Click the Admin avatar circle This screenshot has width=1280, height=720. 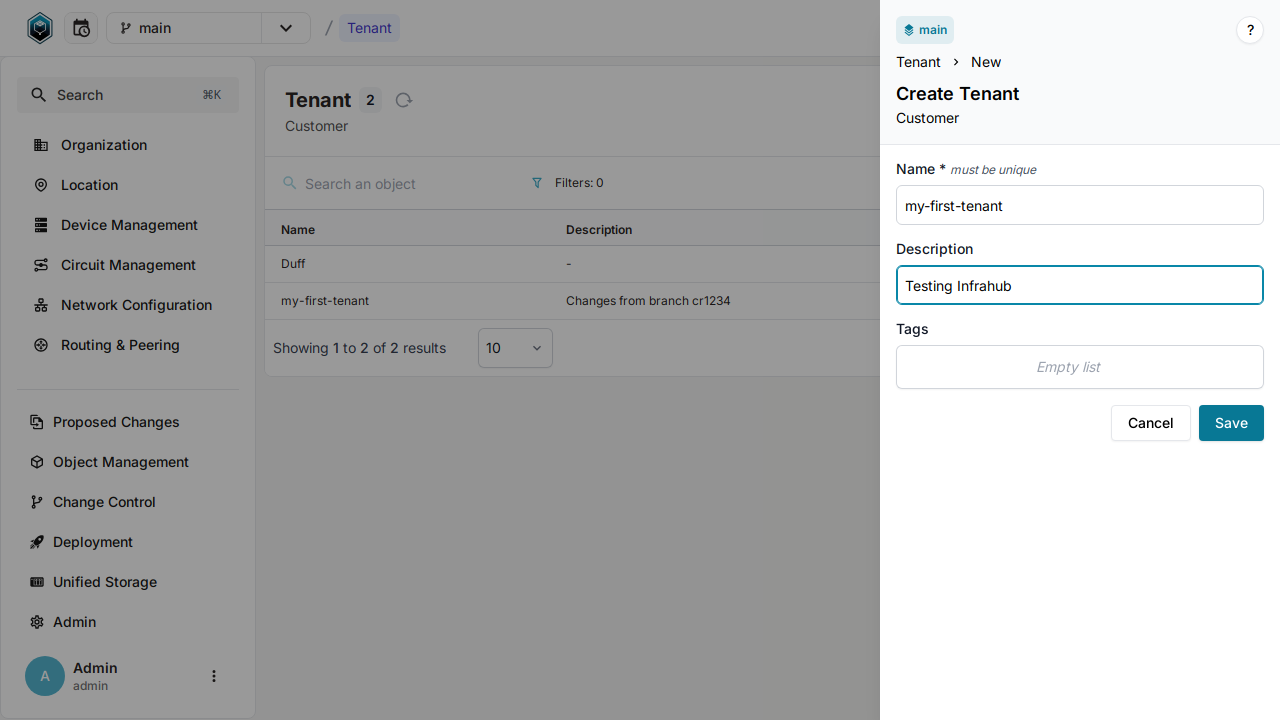pos(45,676)
